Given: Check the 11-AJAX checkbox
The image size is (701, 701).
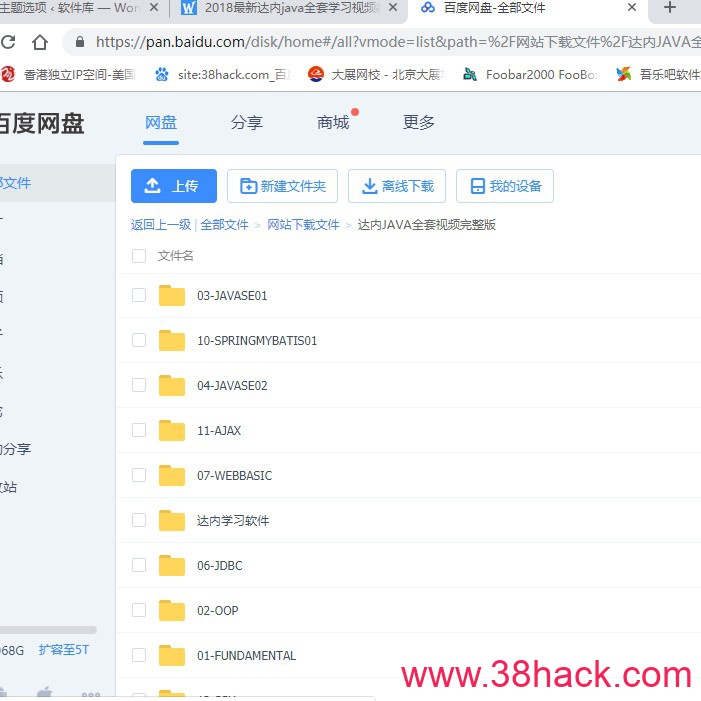Looking at the screenshot, I should tap(139, 430).
